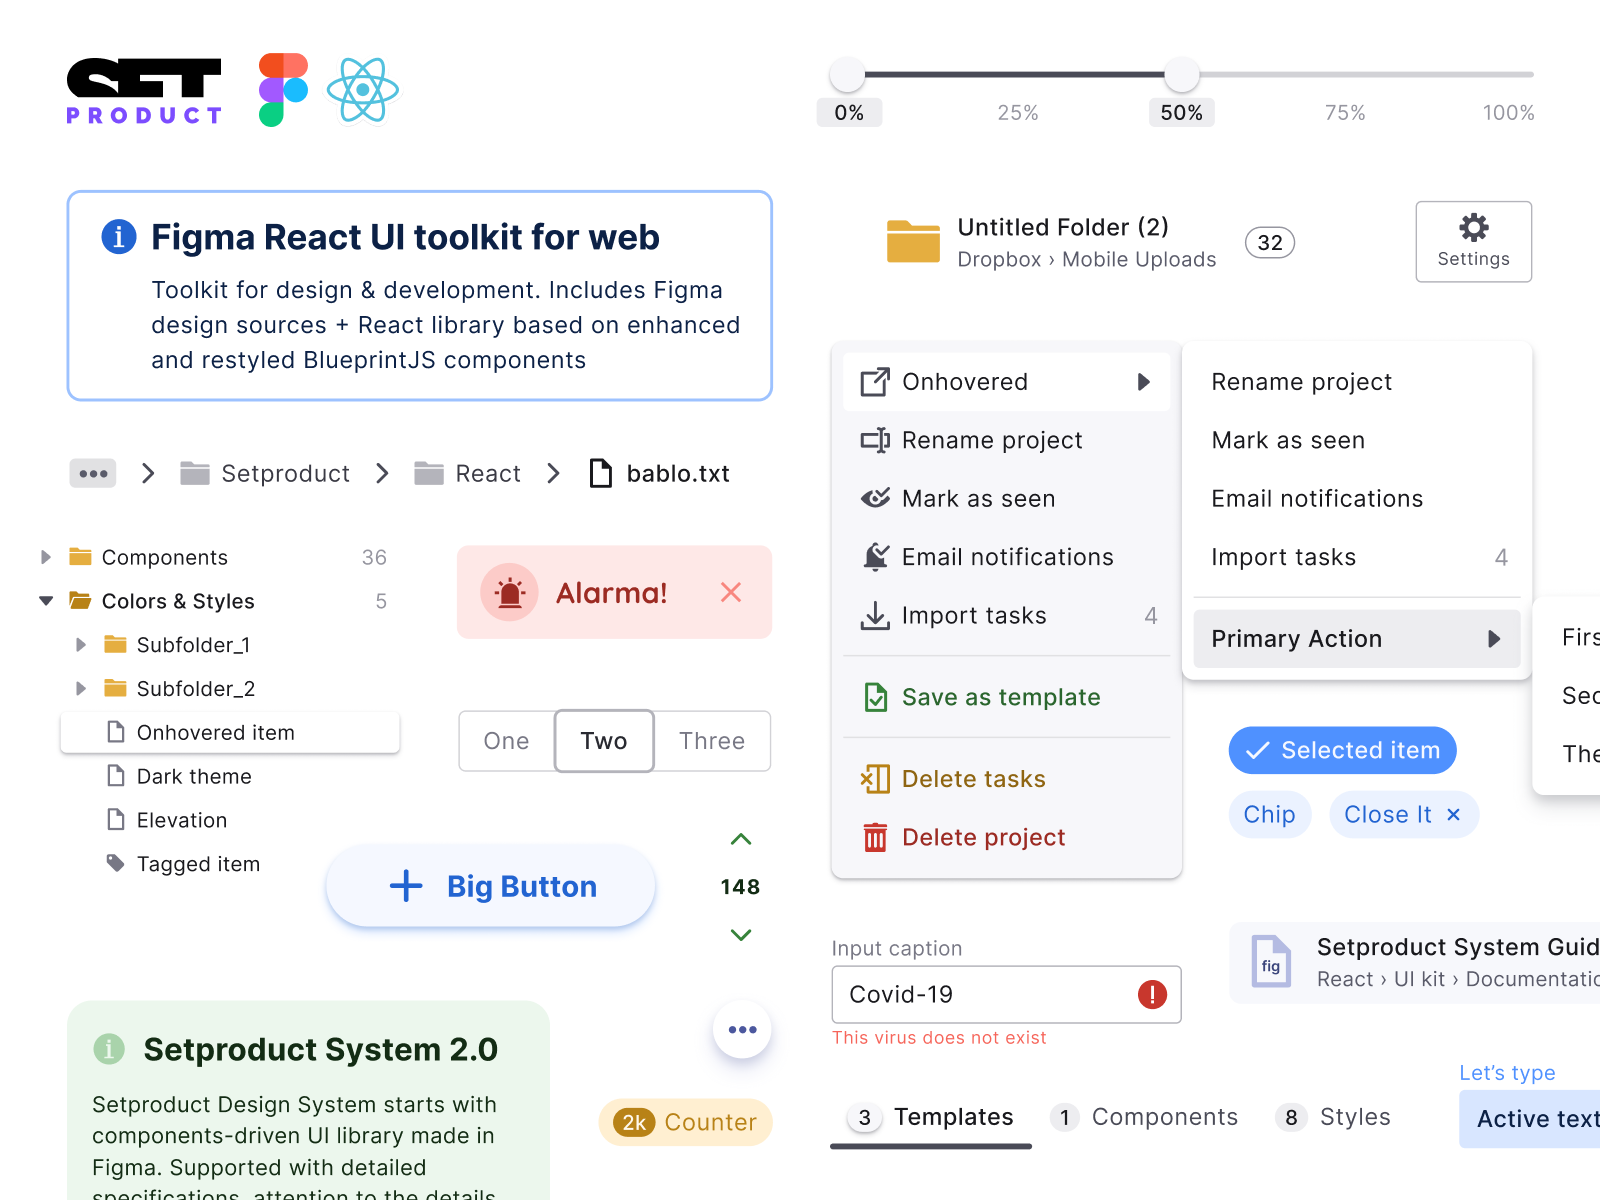This screenshot has height=1200, width=1600.
Task: Click the eye icon next to Mark as seen
Action: pos(876,498)
